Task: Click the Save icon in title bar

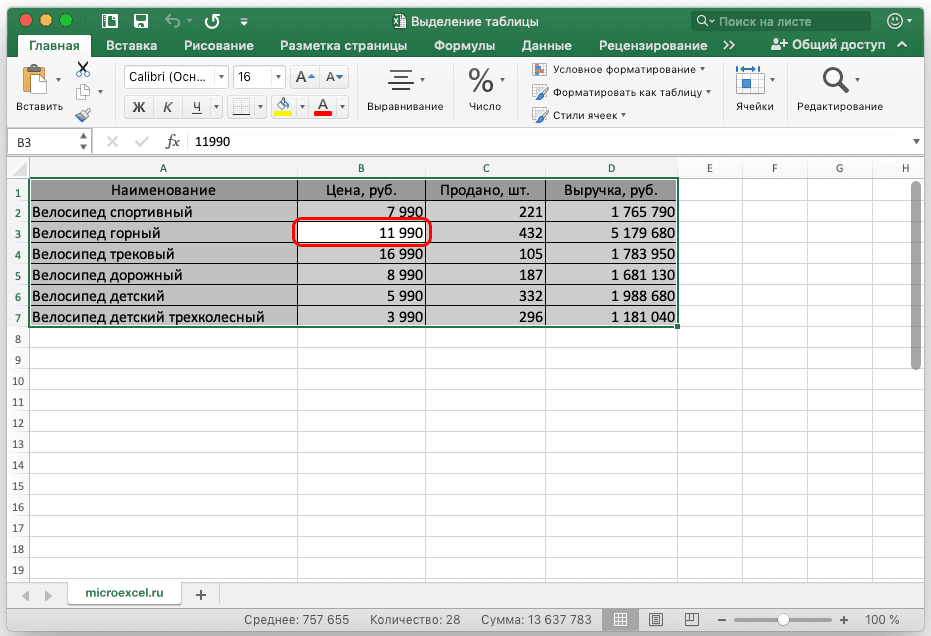Action: (140, 21)
